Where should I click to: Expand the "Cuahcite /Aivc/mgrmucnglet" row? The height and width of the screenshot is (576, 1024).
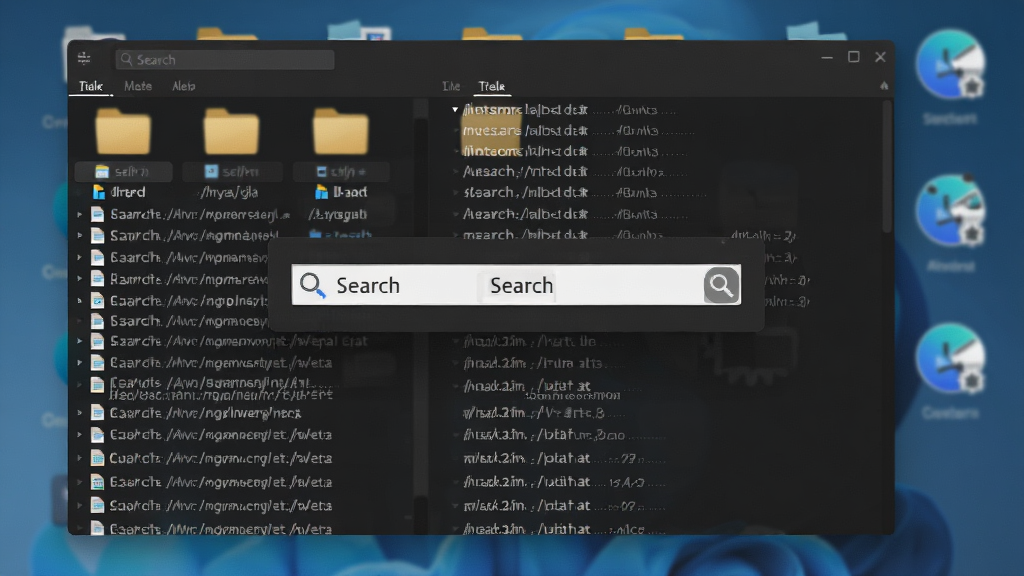coord(80,458)
